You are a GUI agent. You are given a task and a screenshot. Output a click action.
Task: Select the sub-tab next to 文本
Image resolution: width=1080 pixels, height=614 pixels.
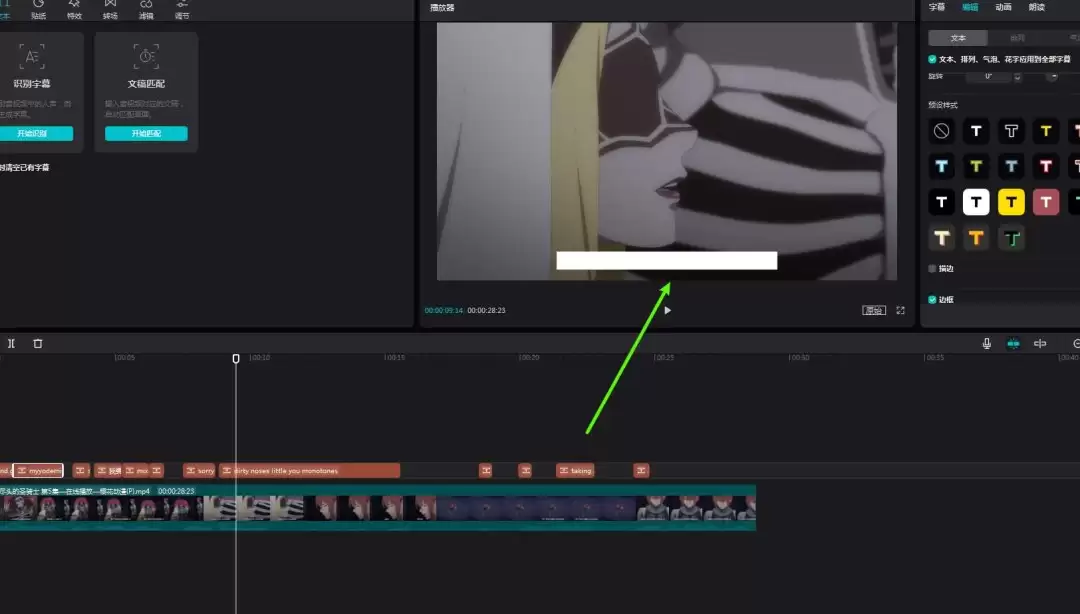pos(1017,38)
